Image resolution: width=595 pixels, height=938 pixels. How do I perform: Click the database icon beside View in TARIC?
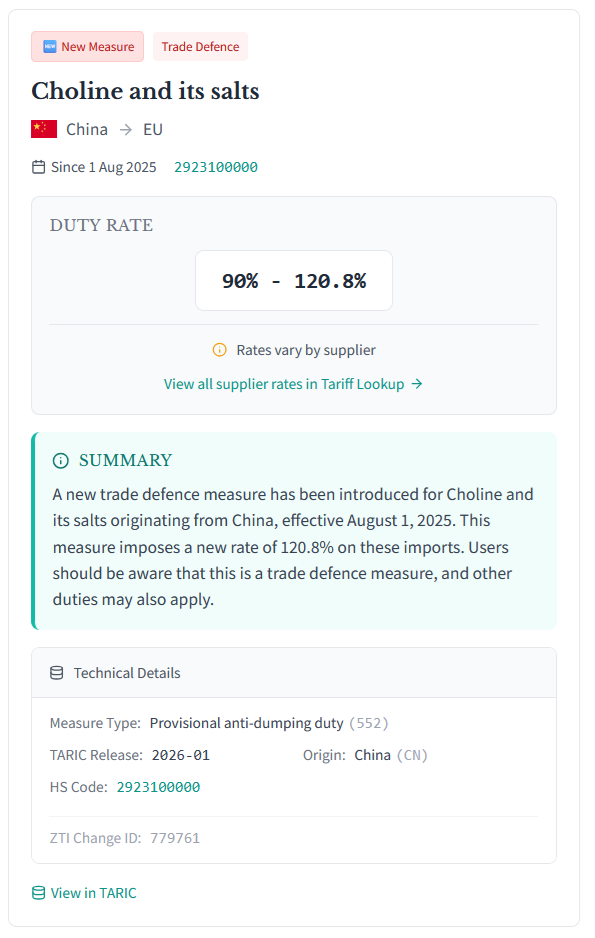coord(36,892)
